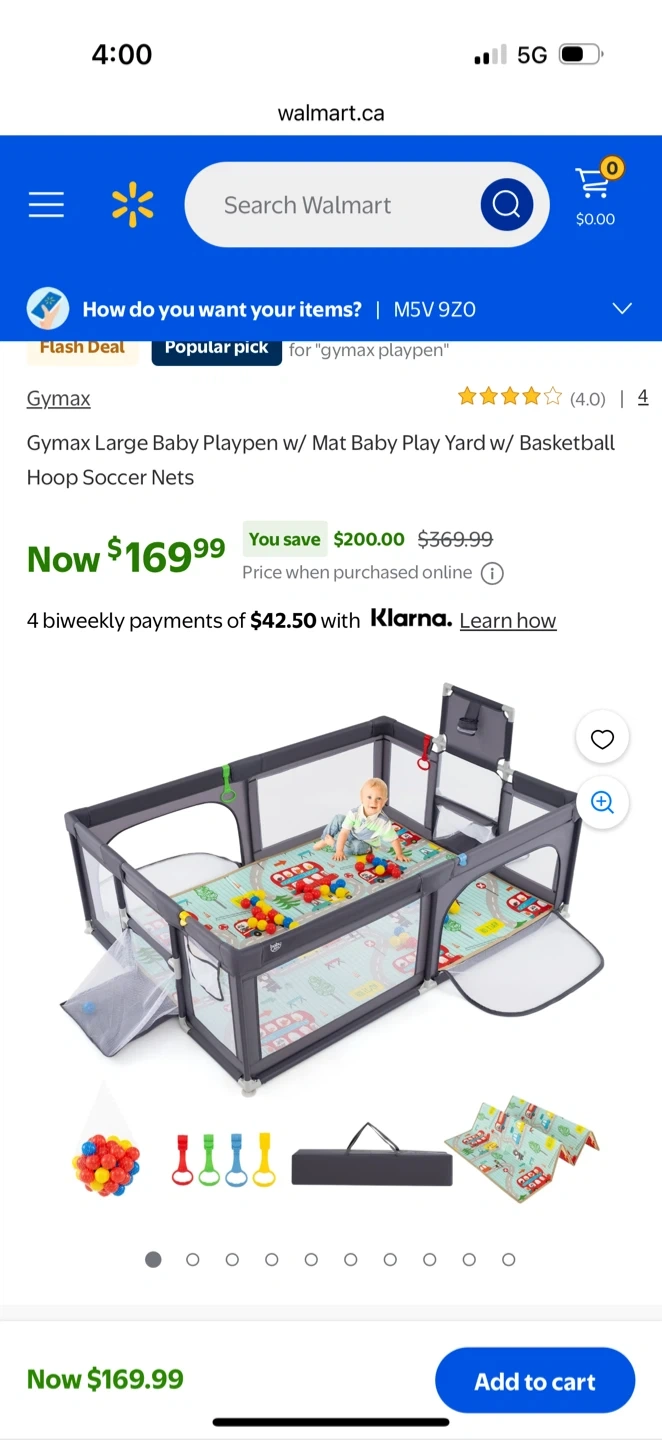Open the hamburger navigation menu
This screenshot has height=1440, width=662.
[x=46, y=205]
